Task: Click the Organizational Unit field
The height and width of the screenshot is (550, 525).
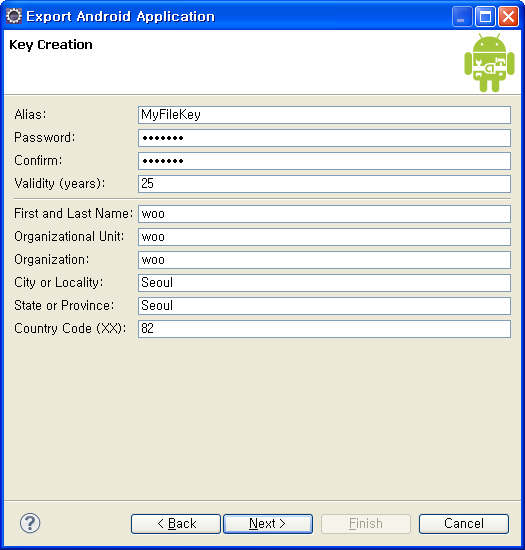Action: click(324, 237)
